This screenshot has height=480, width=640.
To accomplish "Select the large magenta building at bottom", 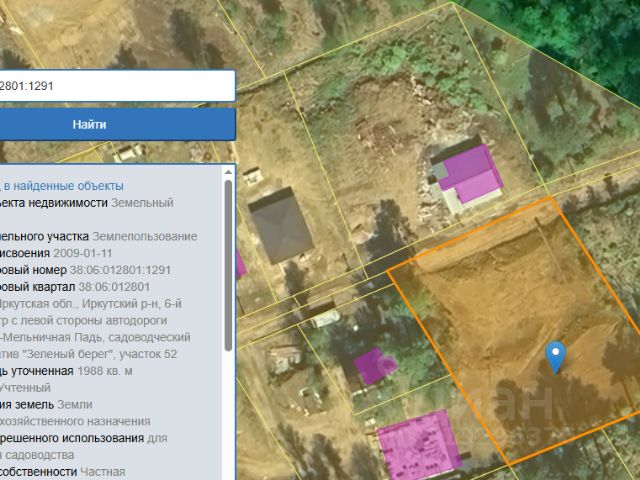I will point(418,444).
